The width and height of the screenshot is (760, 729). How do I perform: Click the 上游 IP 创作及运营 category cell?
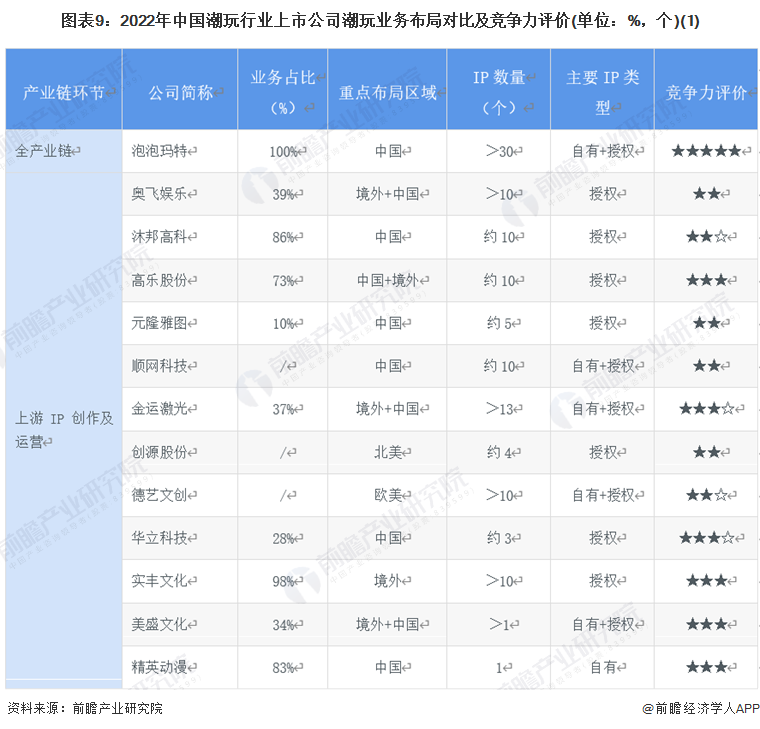click(x=63, y=429)
